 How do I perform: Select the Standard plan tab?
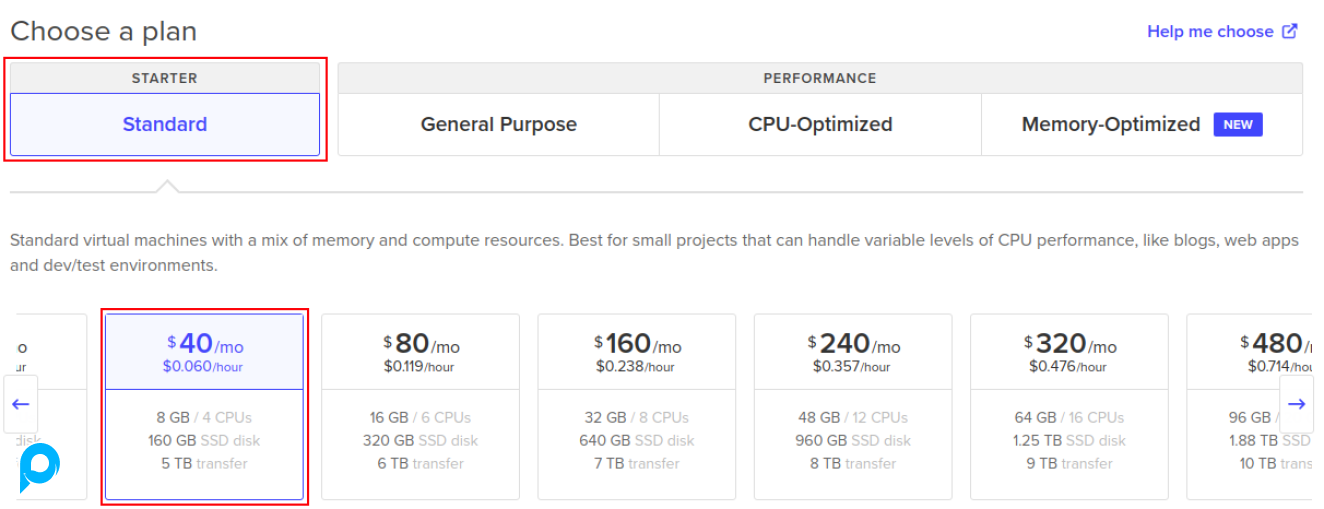[x=165, y=125]
